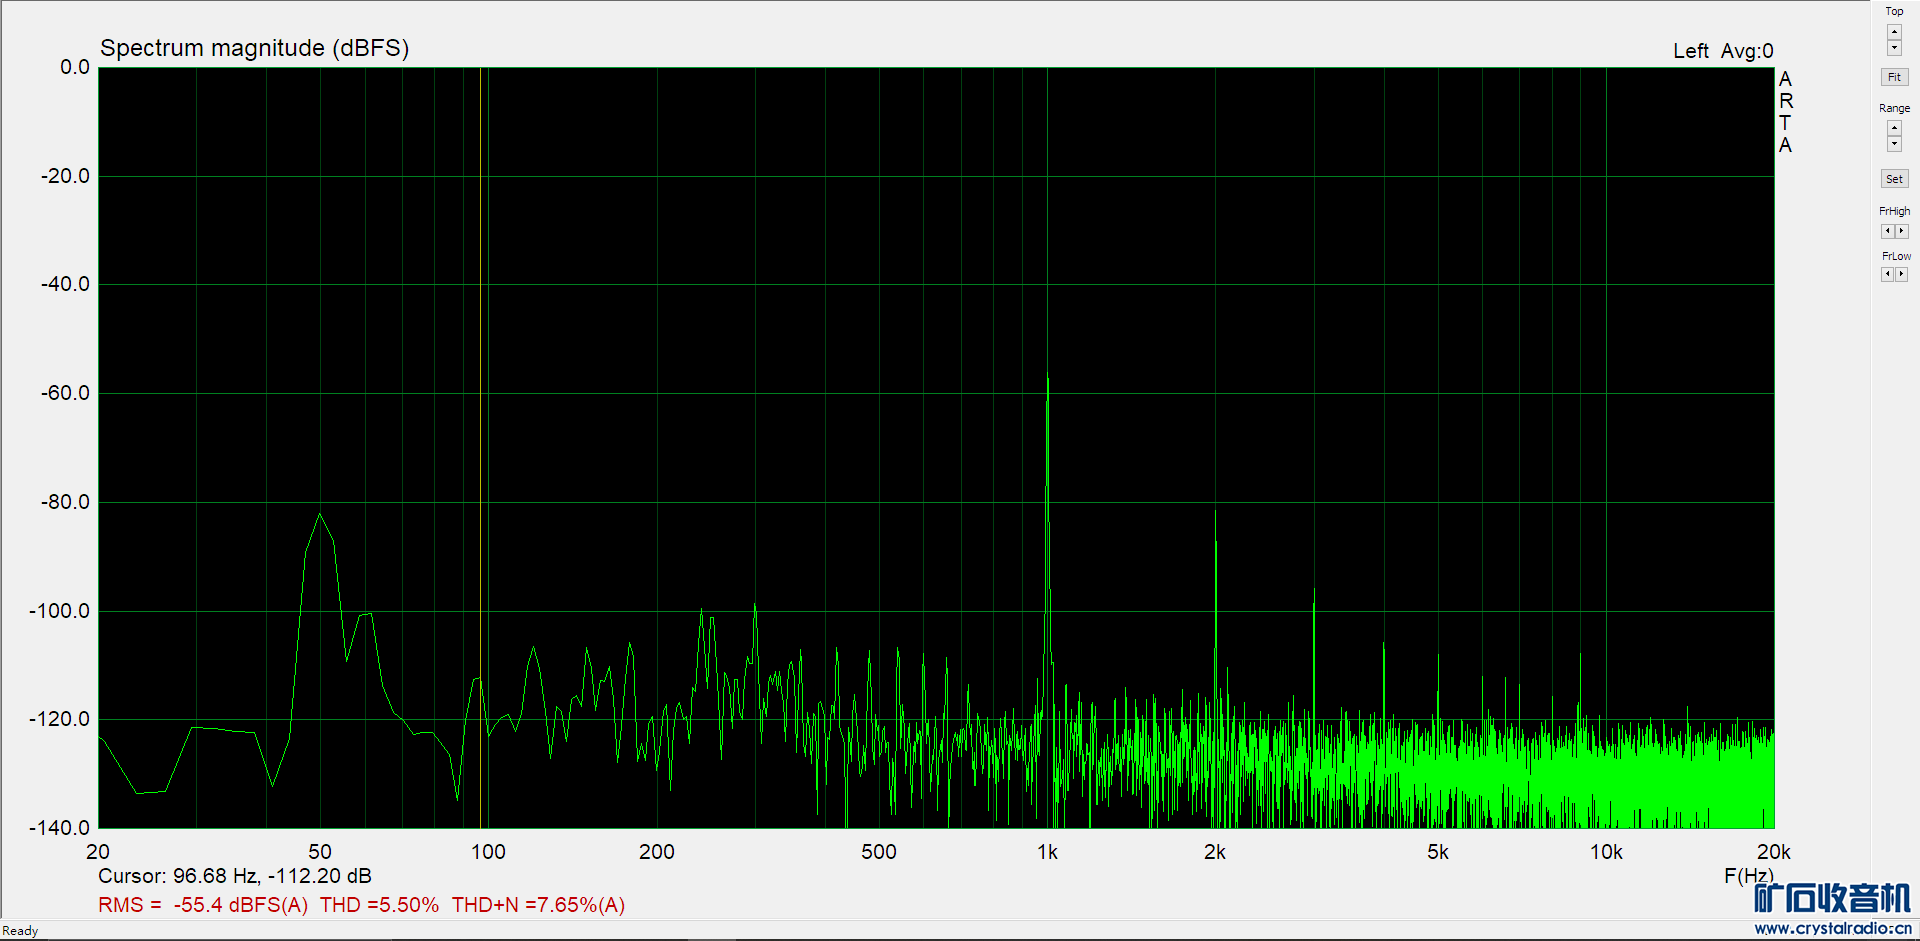Click the www.crystalradio.cn link
The image size is (1920, 941).
coord(1833,929)
